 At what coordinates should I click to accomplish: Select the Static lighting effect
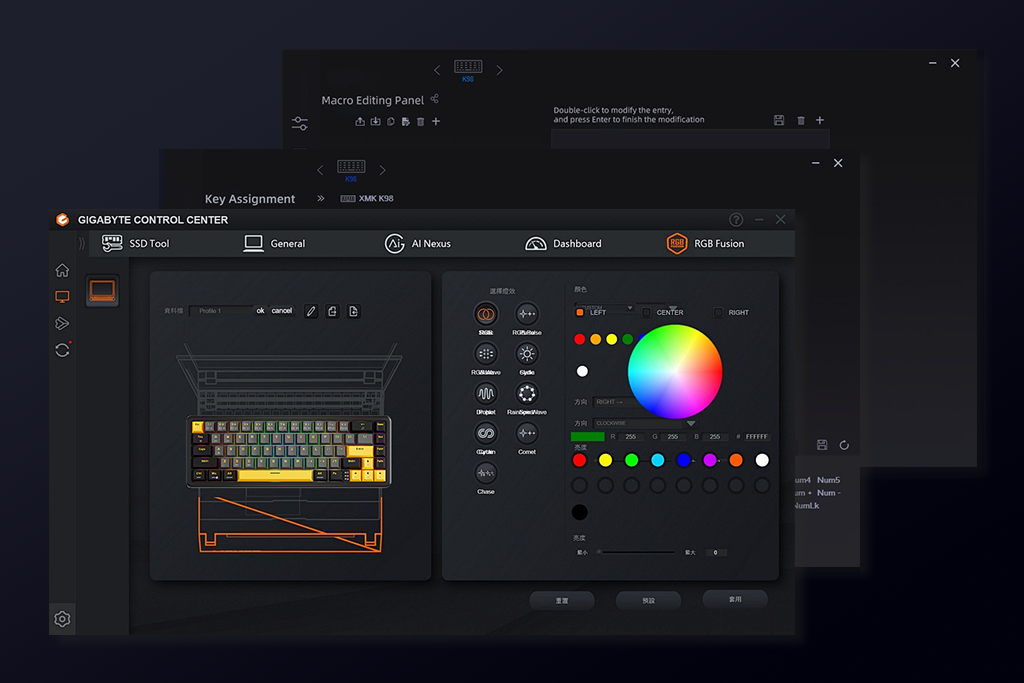pyautogui.click(x=486, y=315)
